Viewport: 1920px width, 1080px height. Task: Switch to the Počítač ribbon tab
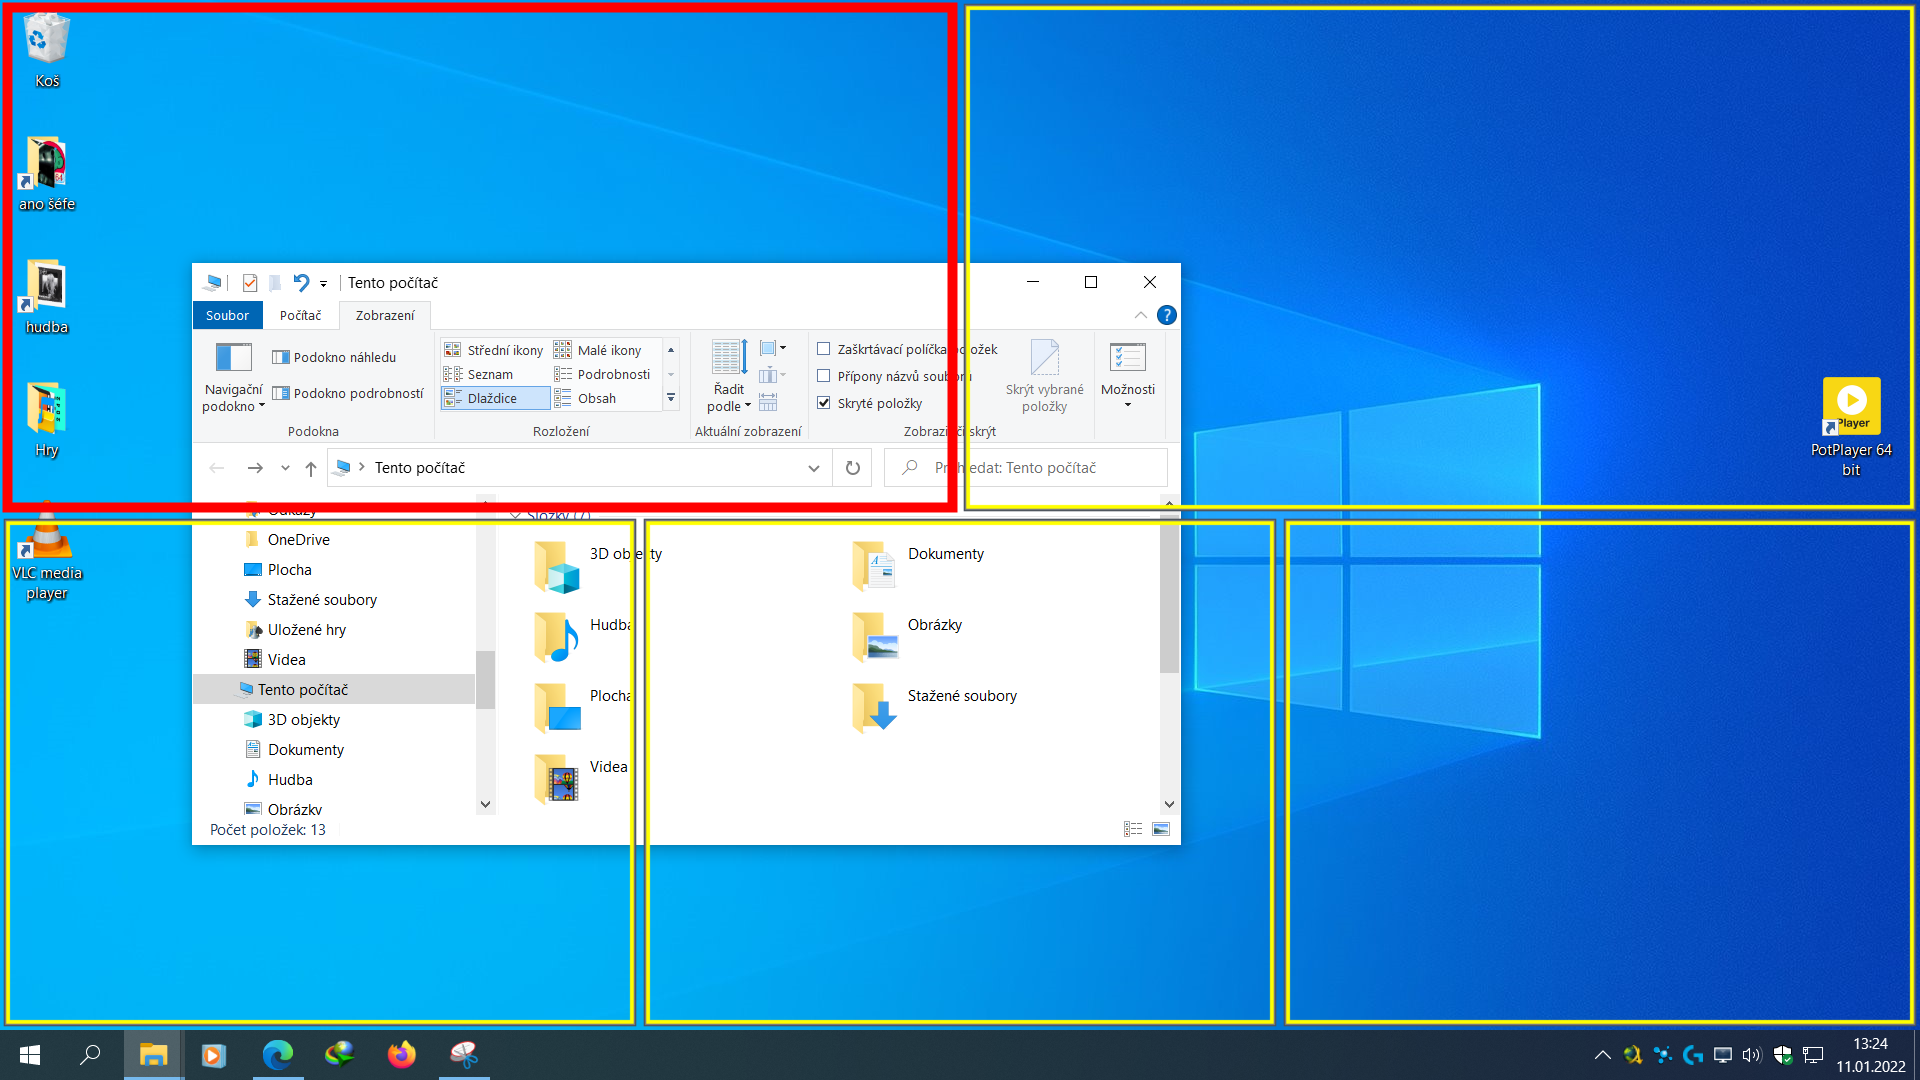pos(300,315)
